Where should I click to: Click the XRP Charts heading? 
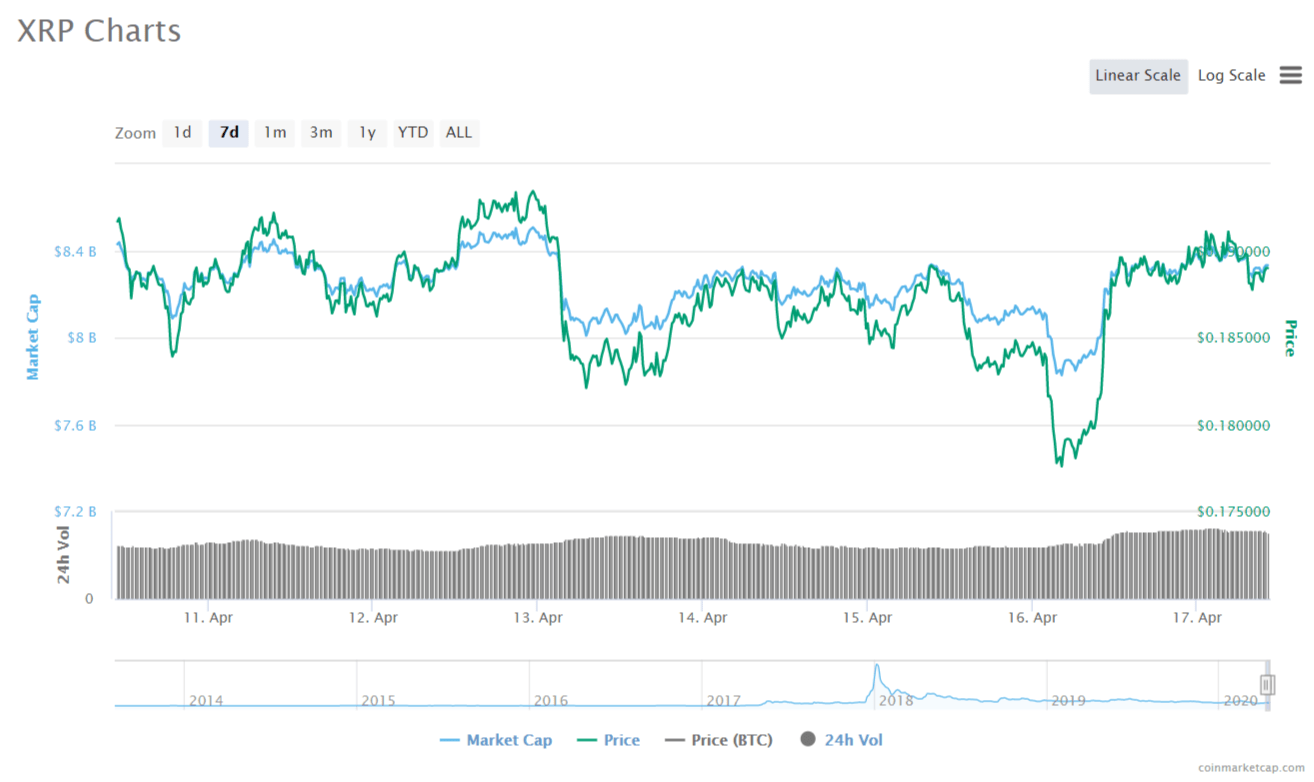tap(99, 31)
